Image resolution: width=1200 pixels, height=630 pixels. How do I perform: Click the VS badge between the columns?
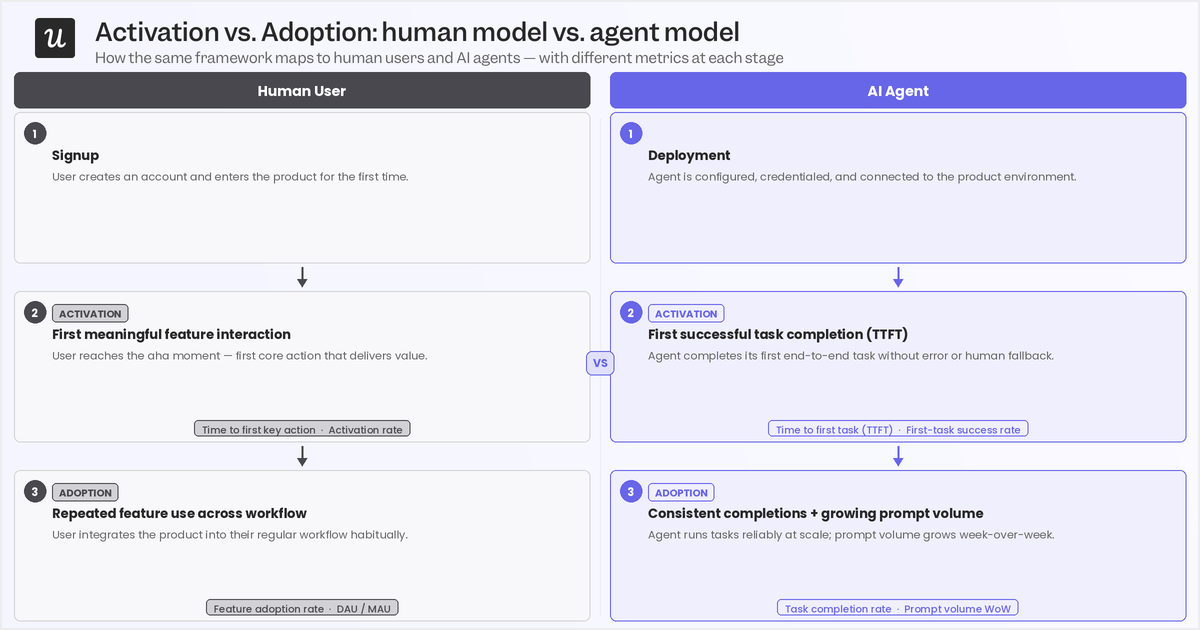pos(600,363)
